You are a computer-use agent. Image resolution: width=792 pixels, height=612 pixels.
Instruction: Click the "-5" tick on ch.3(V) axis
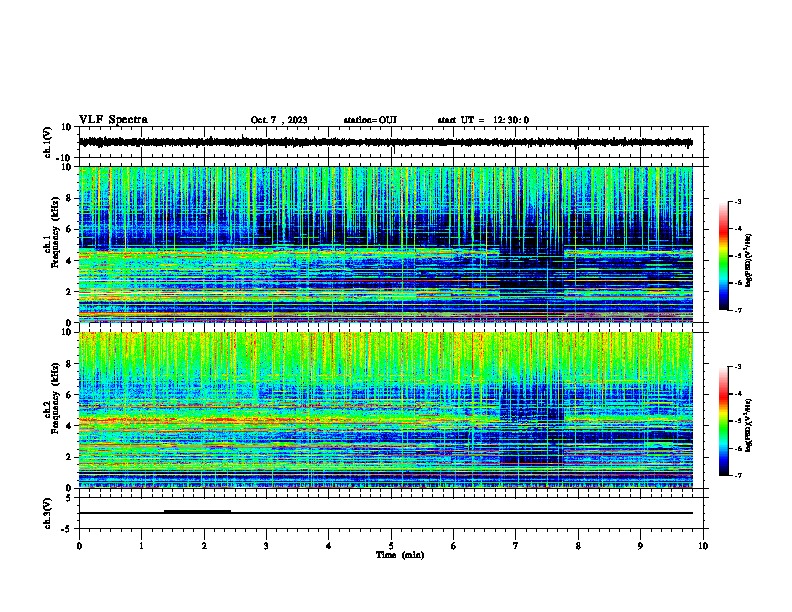pos(67,529)
